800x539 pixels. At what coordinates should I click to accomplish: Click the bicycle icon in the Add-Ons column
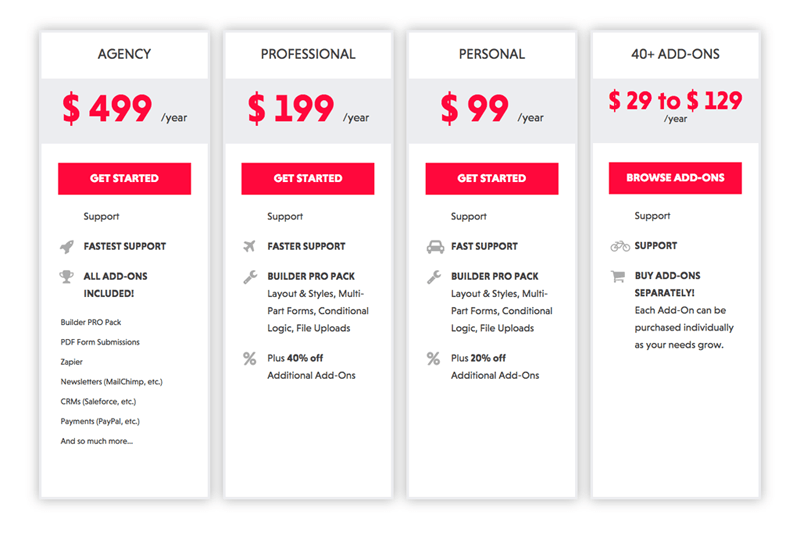point(620,246)
